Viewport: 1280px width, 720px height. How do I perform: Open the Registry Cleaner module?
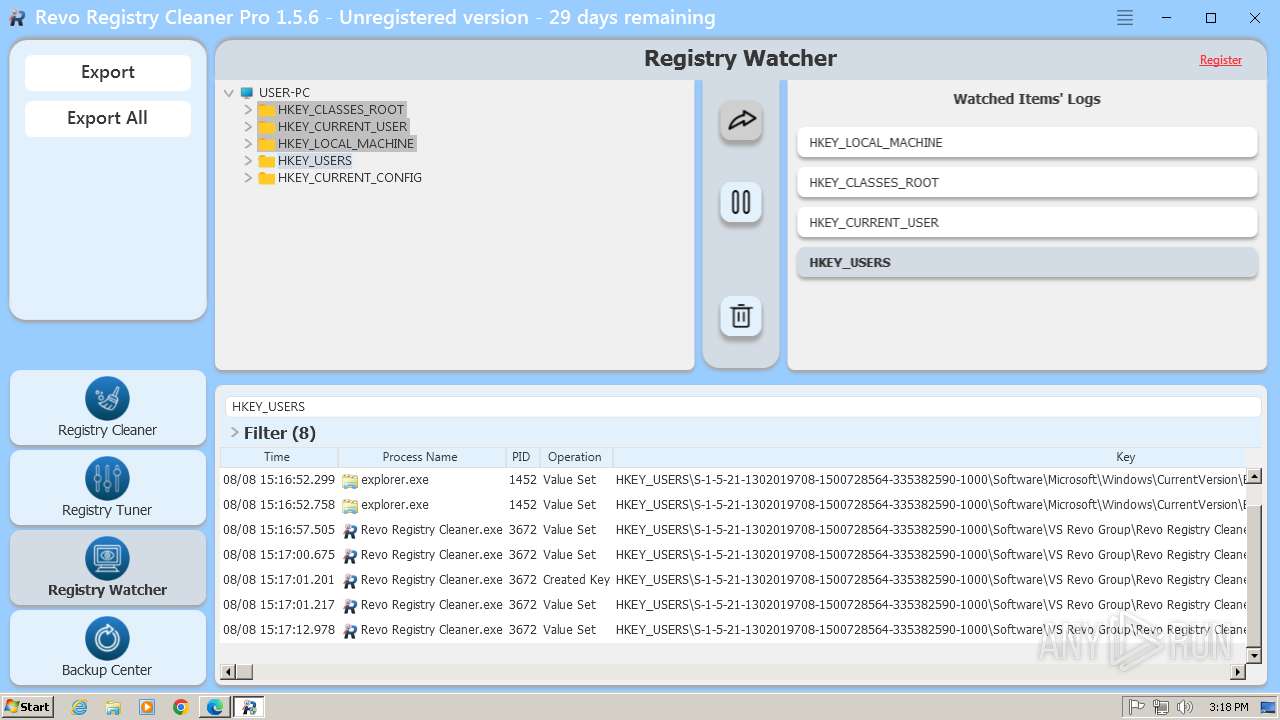pyautogui.click(x=108, y=408)
